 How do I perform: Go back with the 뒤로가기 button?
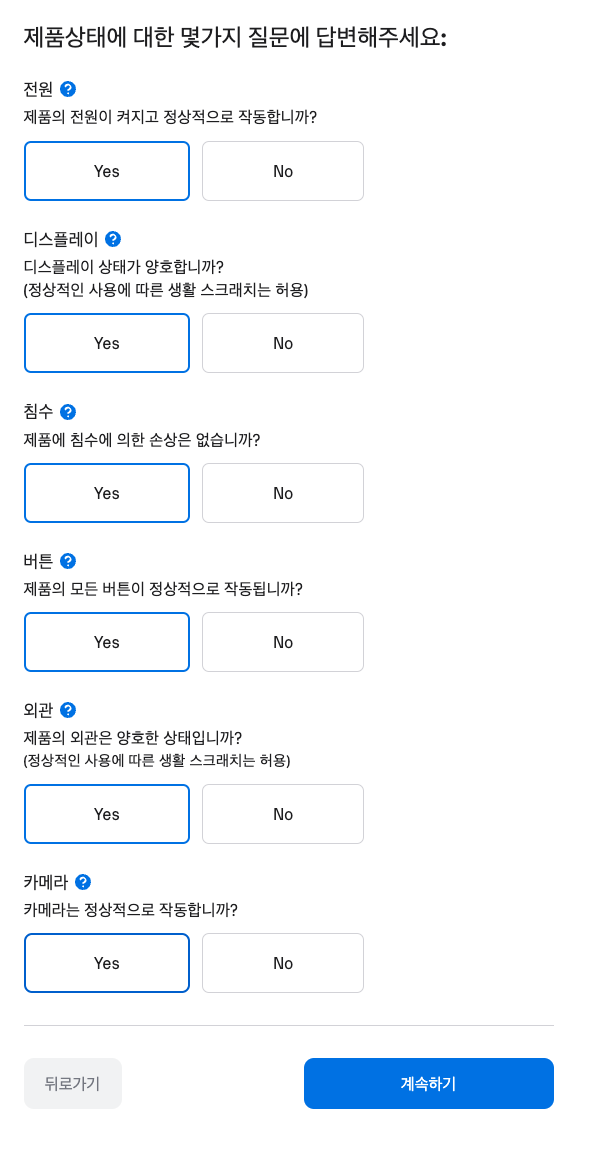73,1083
